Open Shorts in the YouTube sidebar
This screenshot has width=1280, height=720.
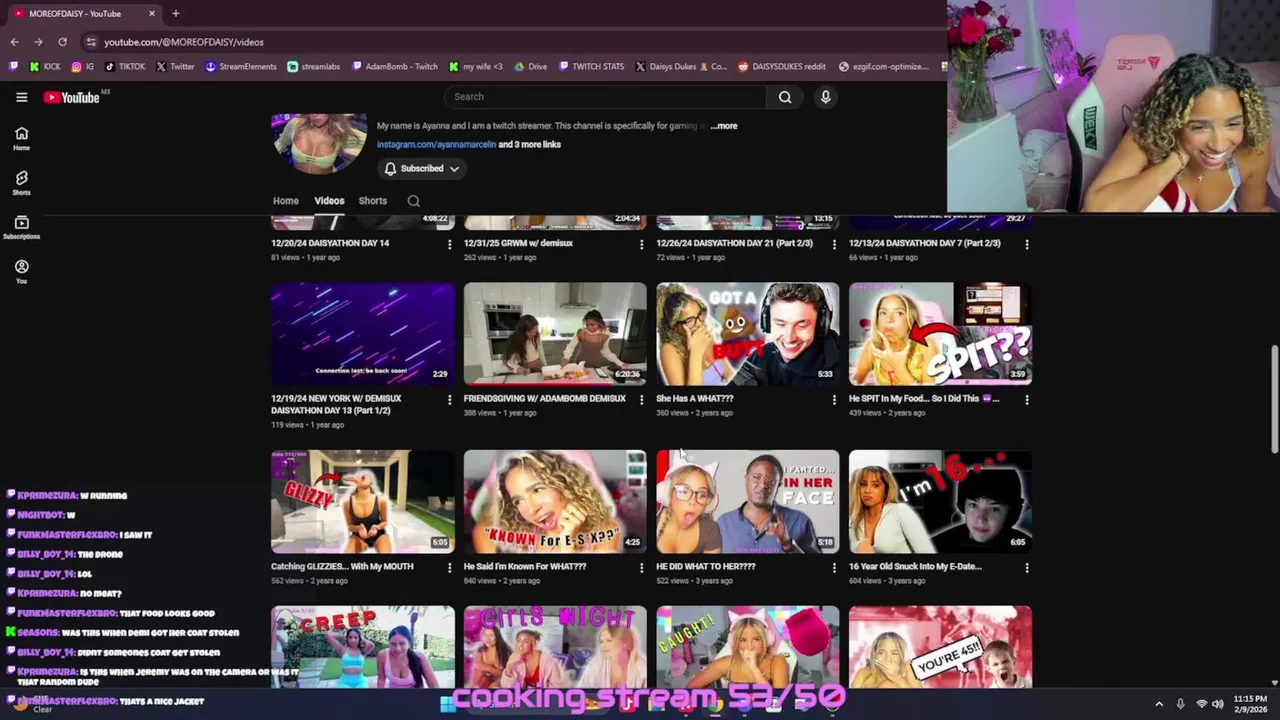click(x=21, y=183)
